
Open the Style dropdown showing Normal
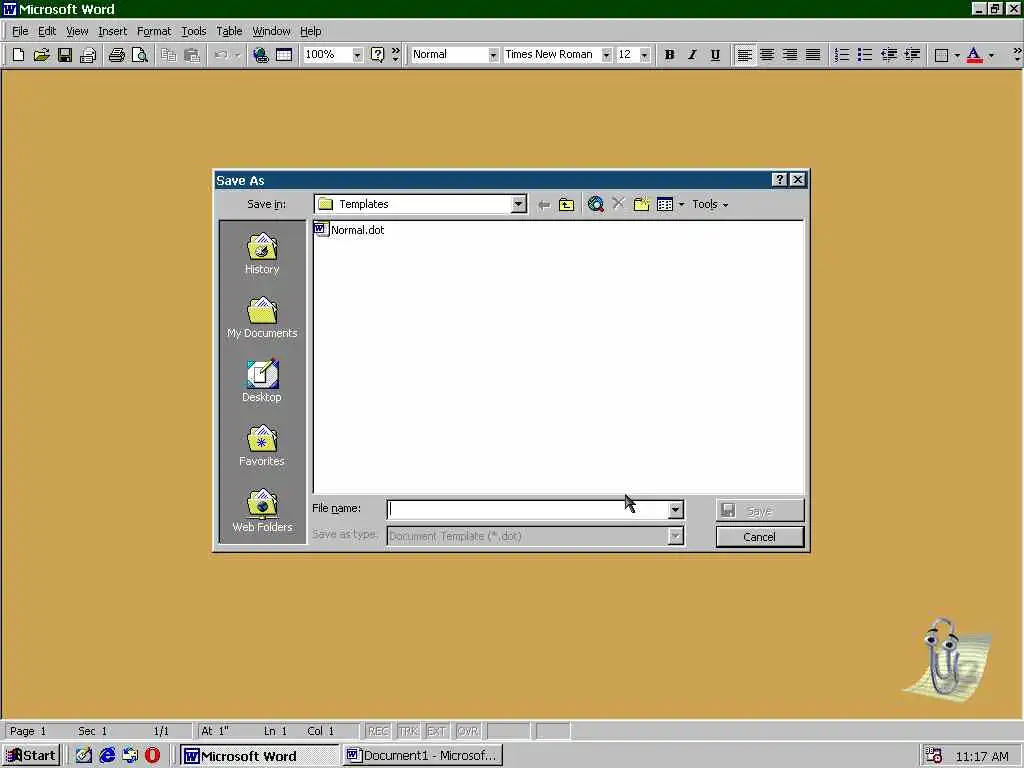coord(493,55)
